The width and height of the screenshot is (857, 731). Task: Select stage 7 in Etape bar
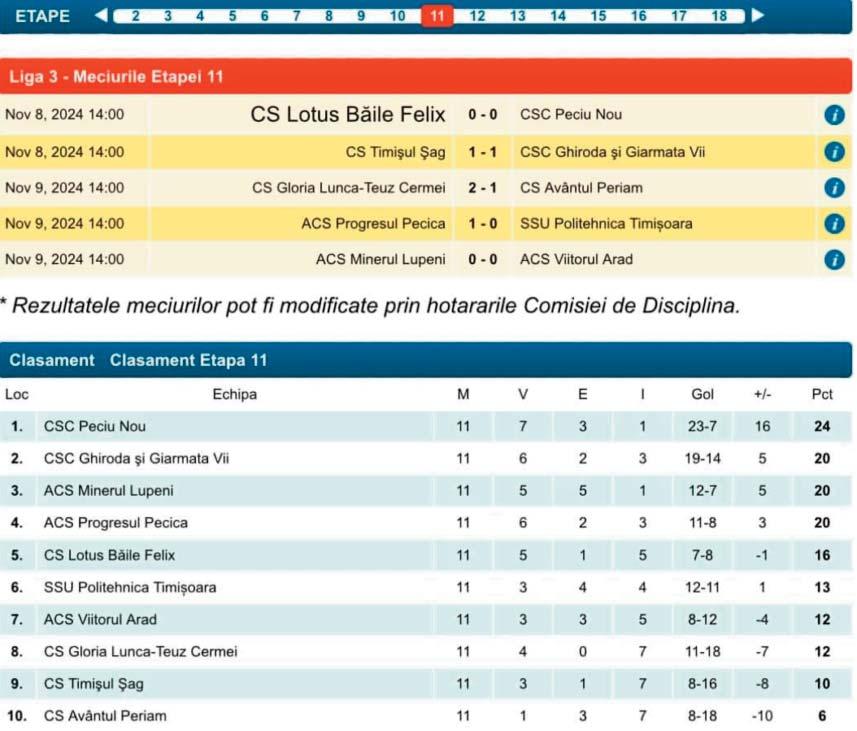(x=297, y=16)
